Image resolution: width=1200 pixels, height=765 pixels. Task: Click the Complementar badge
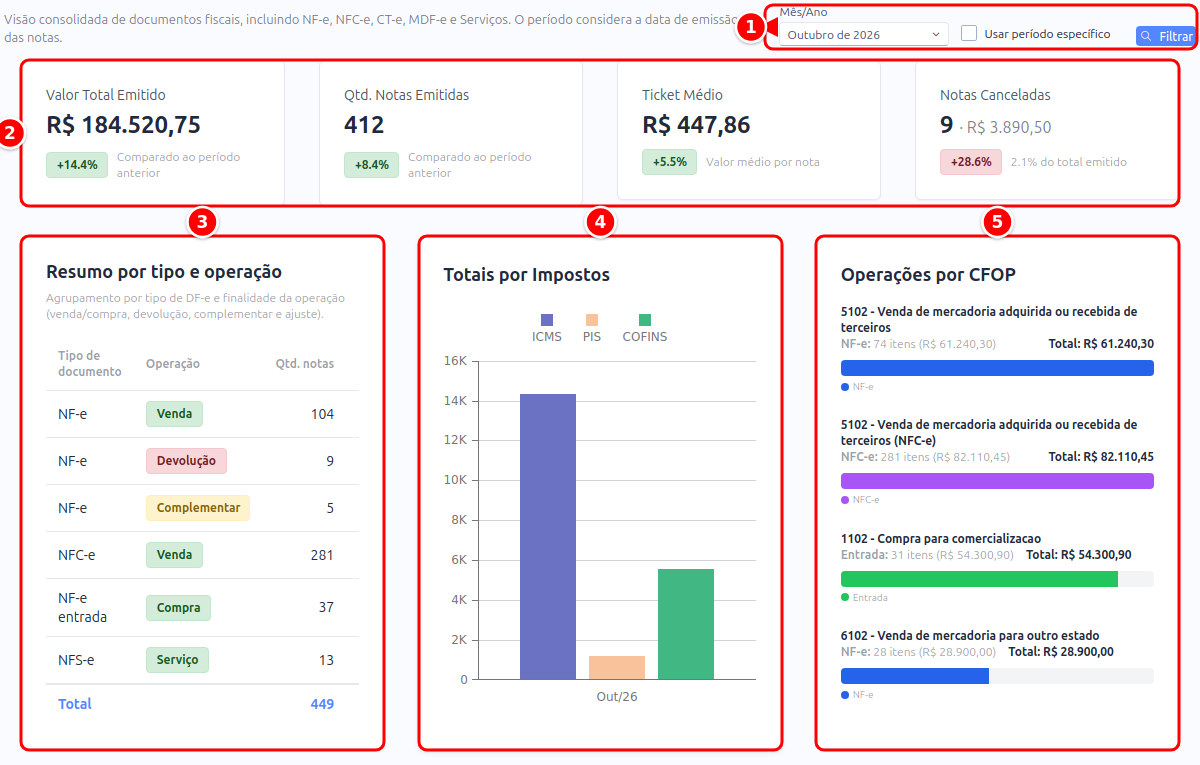tap(198, 508)
